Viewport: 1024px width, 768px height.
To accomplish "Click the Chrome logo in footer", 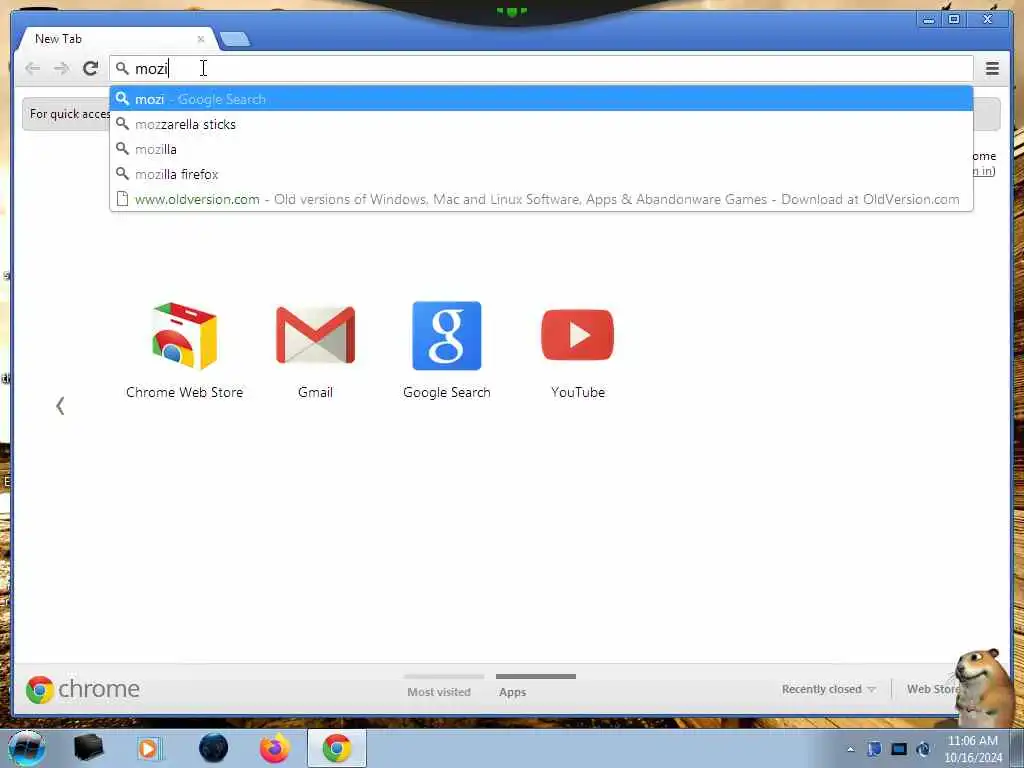I will pos(82,690).
